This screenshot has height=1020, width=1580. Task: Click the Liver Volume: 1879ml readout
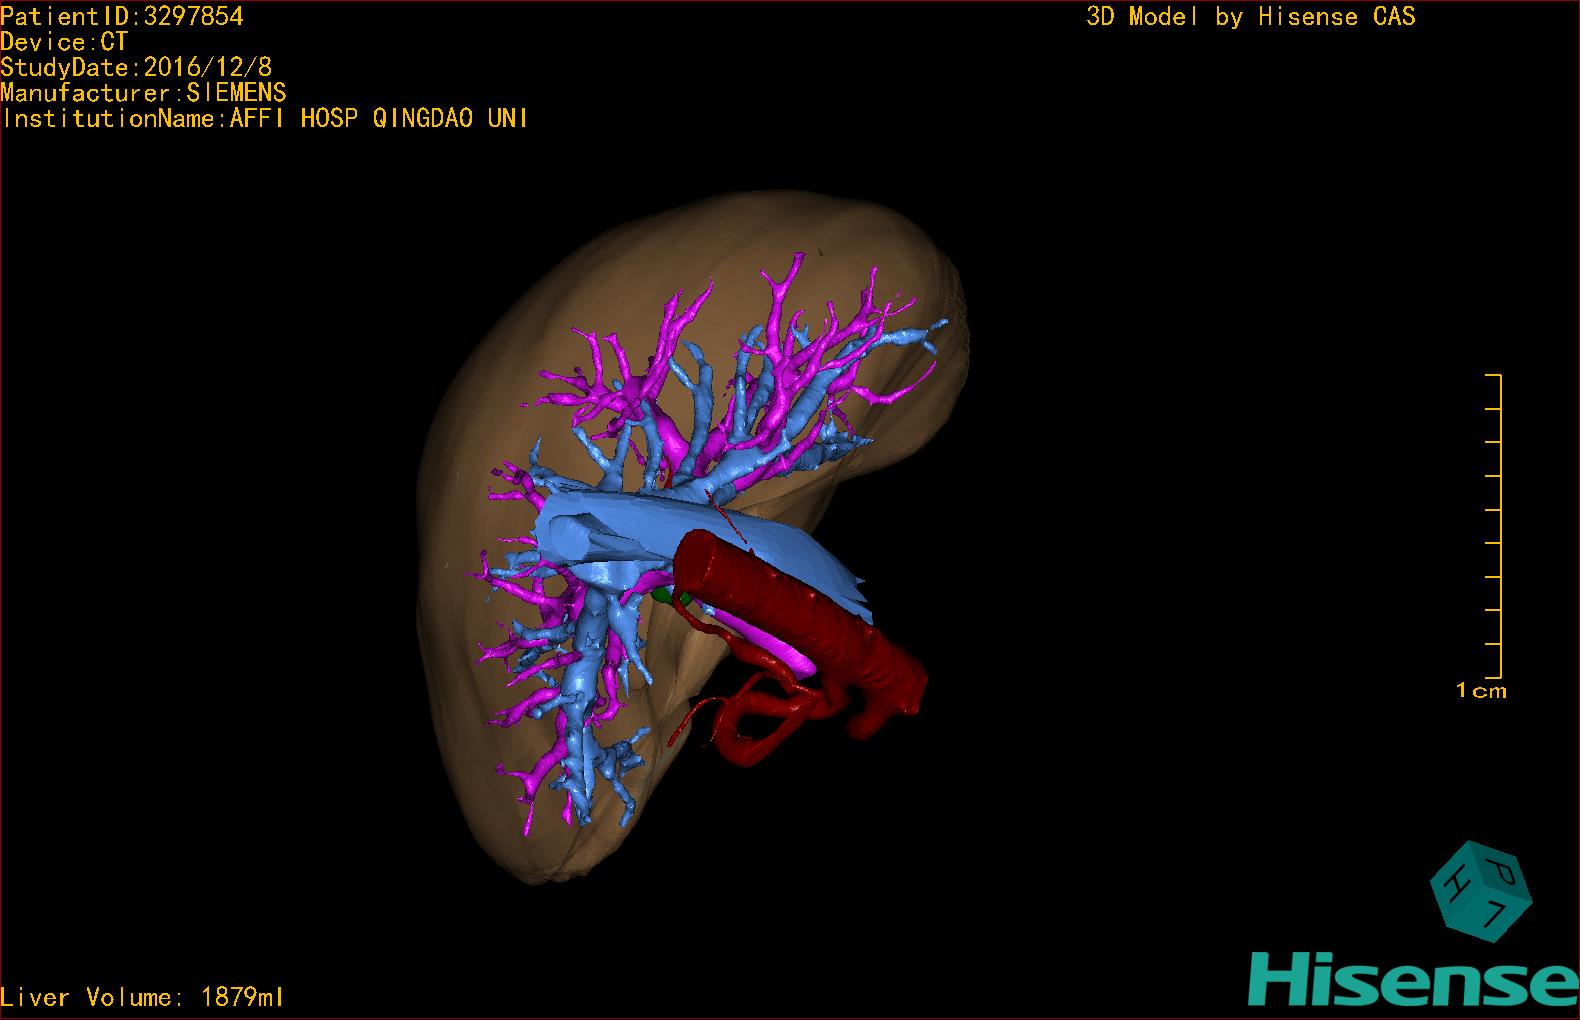click(x=142, y=997)
